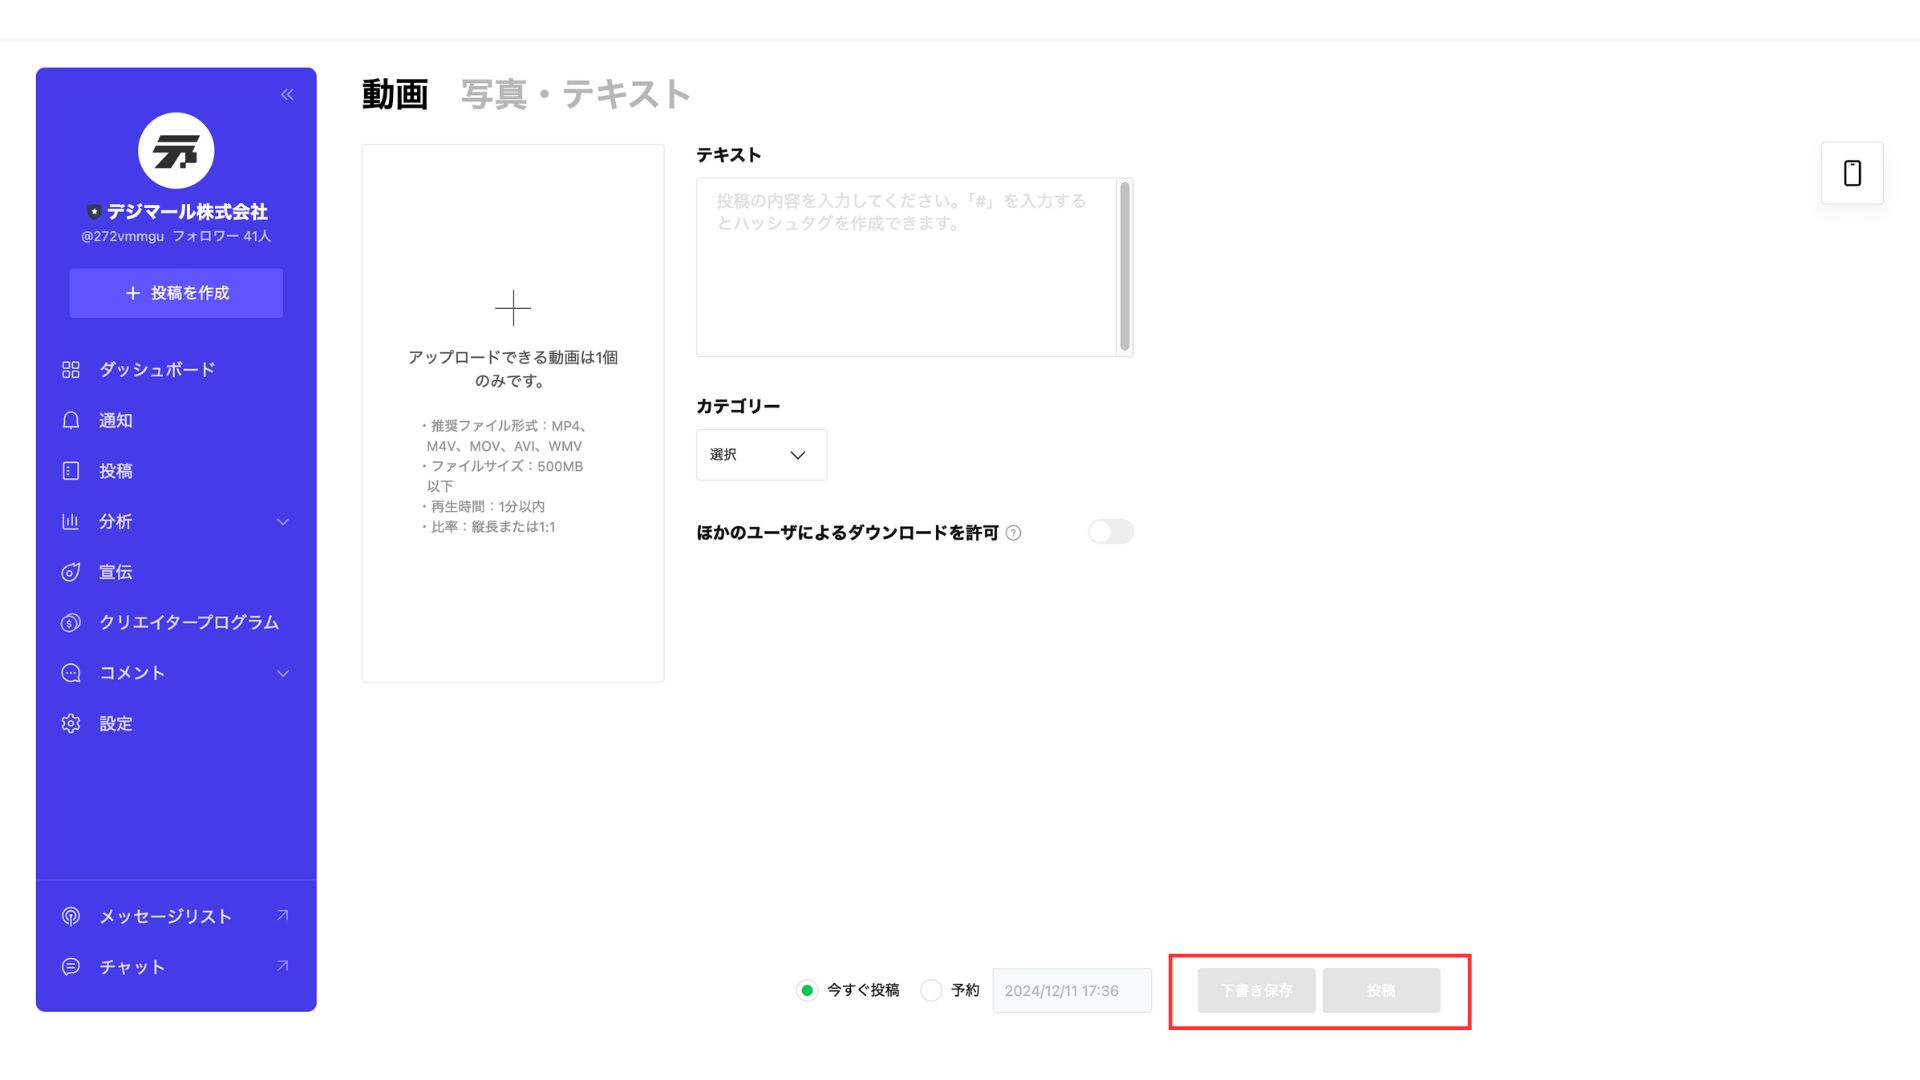
Task: Click the 下書き保存 save draft button
Action: click(1254, 990)
